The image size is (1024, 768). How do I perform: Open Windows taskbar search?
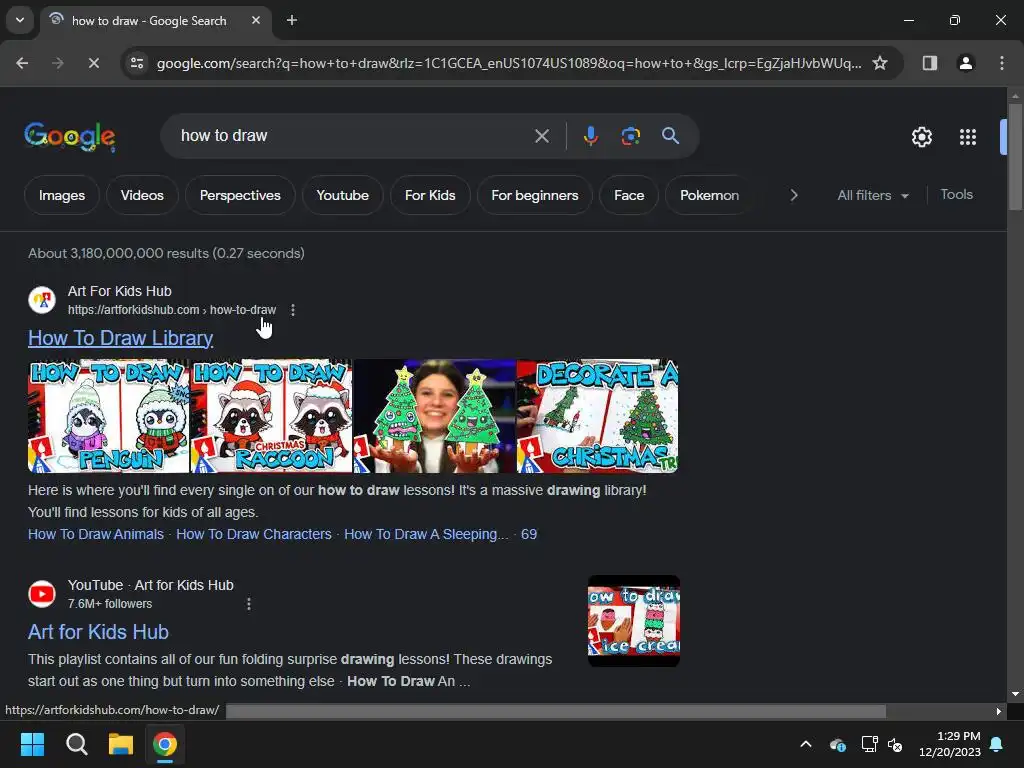(x=76, y=744)
